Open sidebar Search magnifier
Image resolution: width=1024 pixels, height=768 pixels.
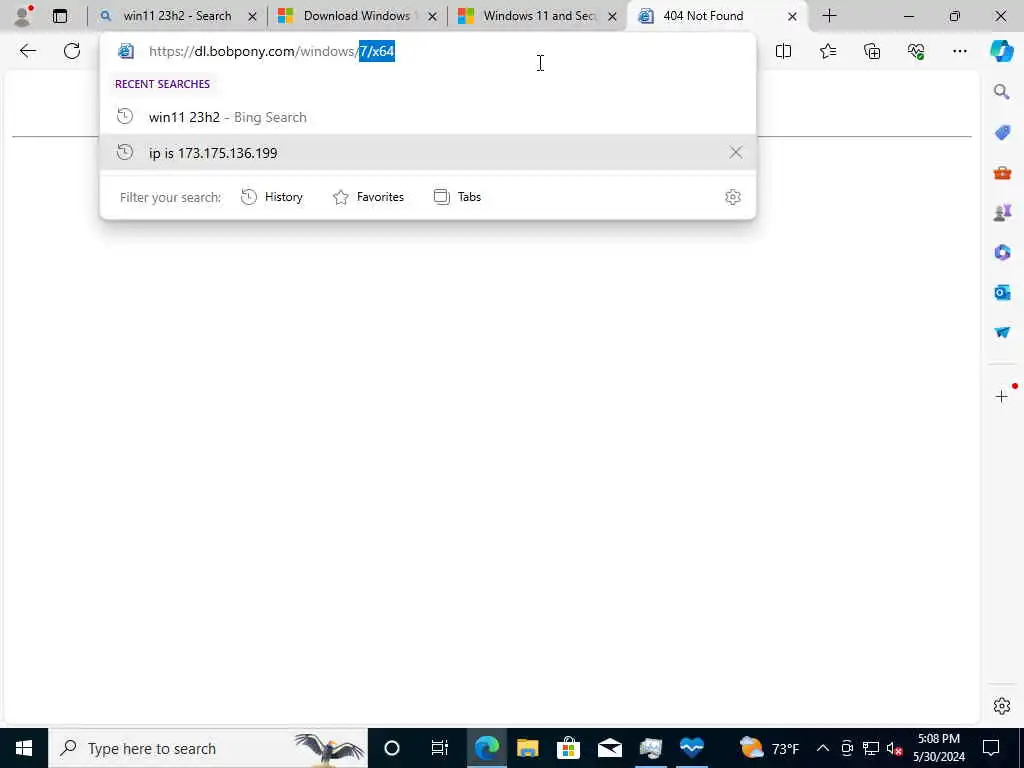(x=1002, y=92)
